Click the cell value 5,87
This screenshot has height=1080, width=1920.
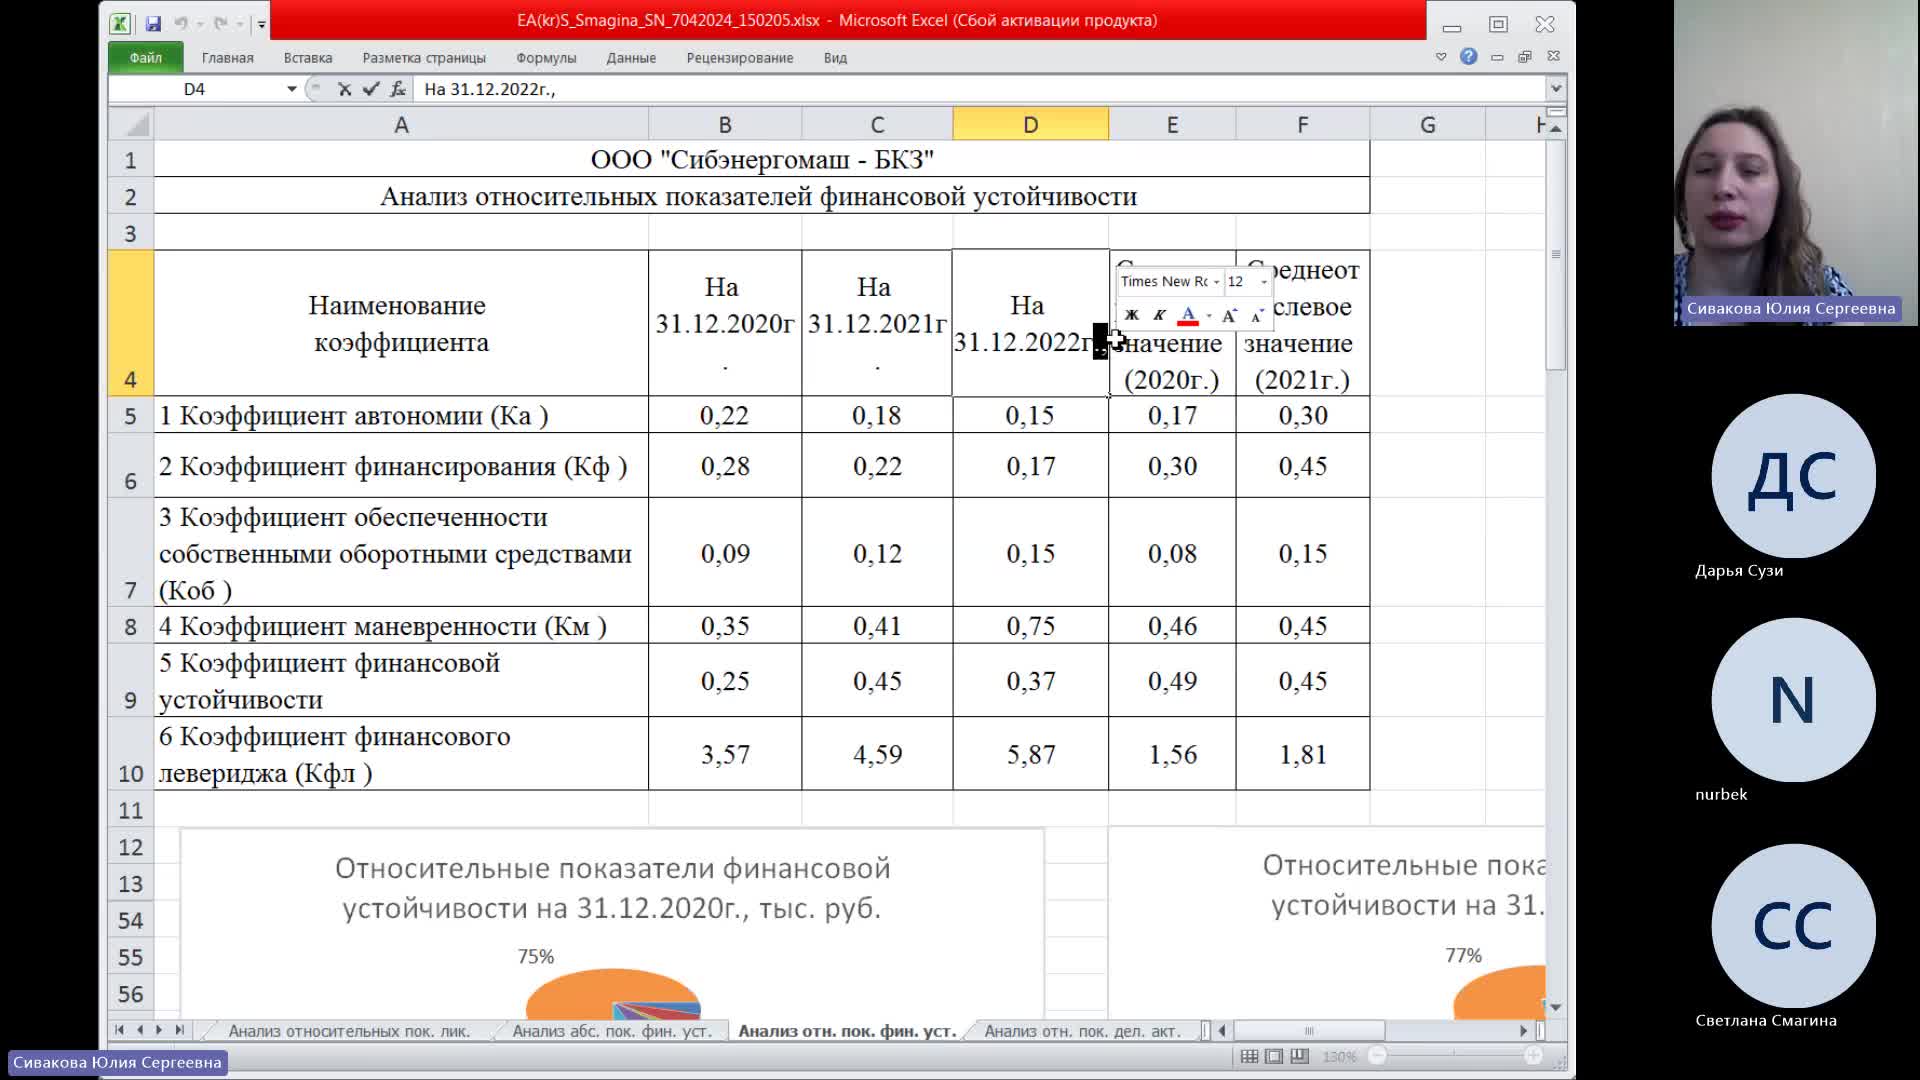(1030, 754)
